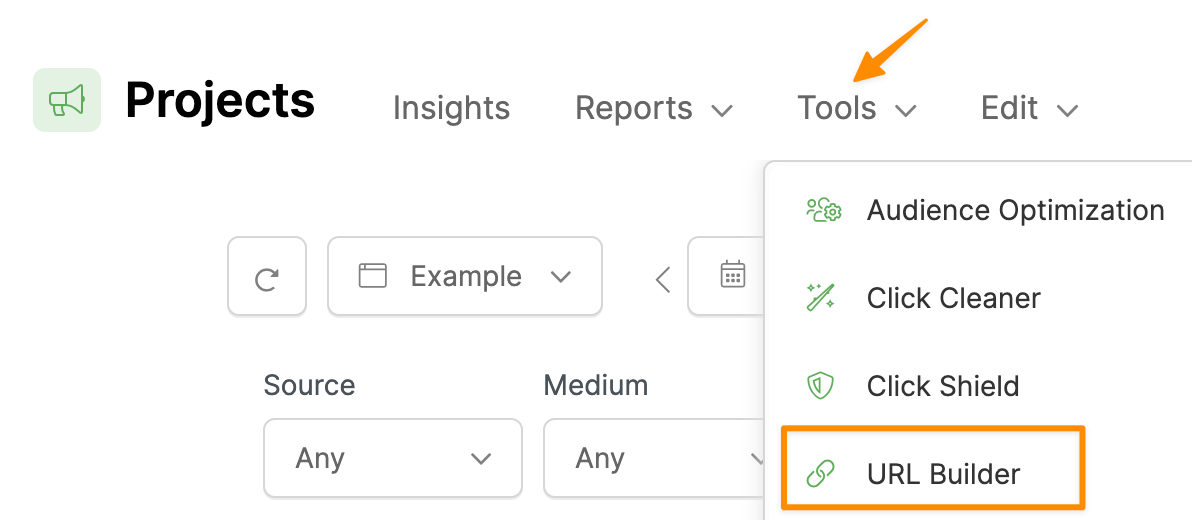Expand the Edit menu
Viewport: 1192px width, 520px height.
point(1029,108)
